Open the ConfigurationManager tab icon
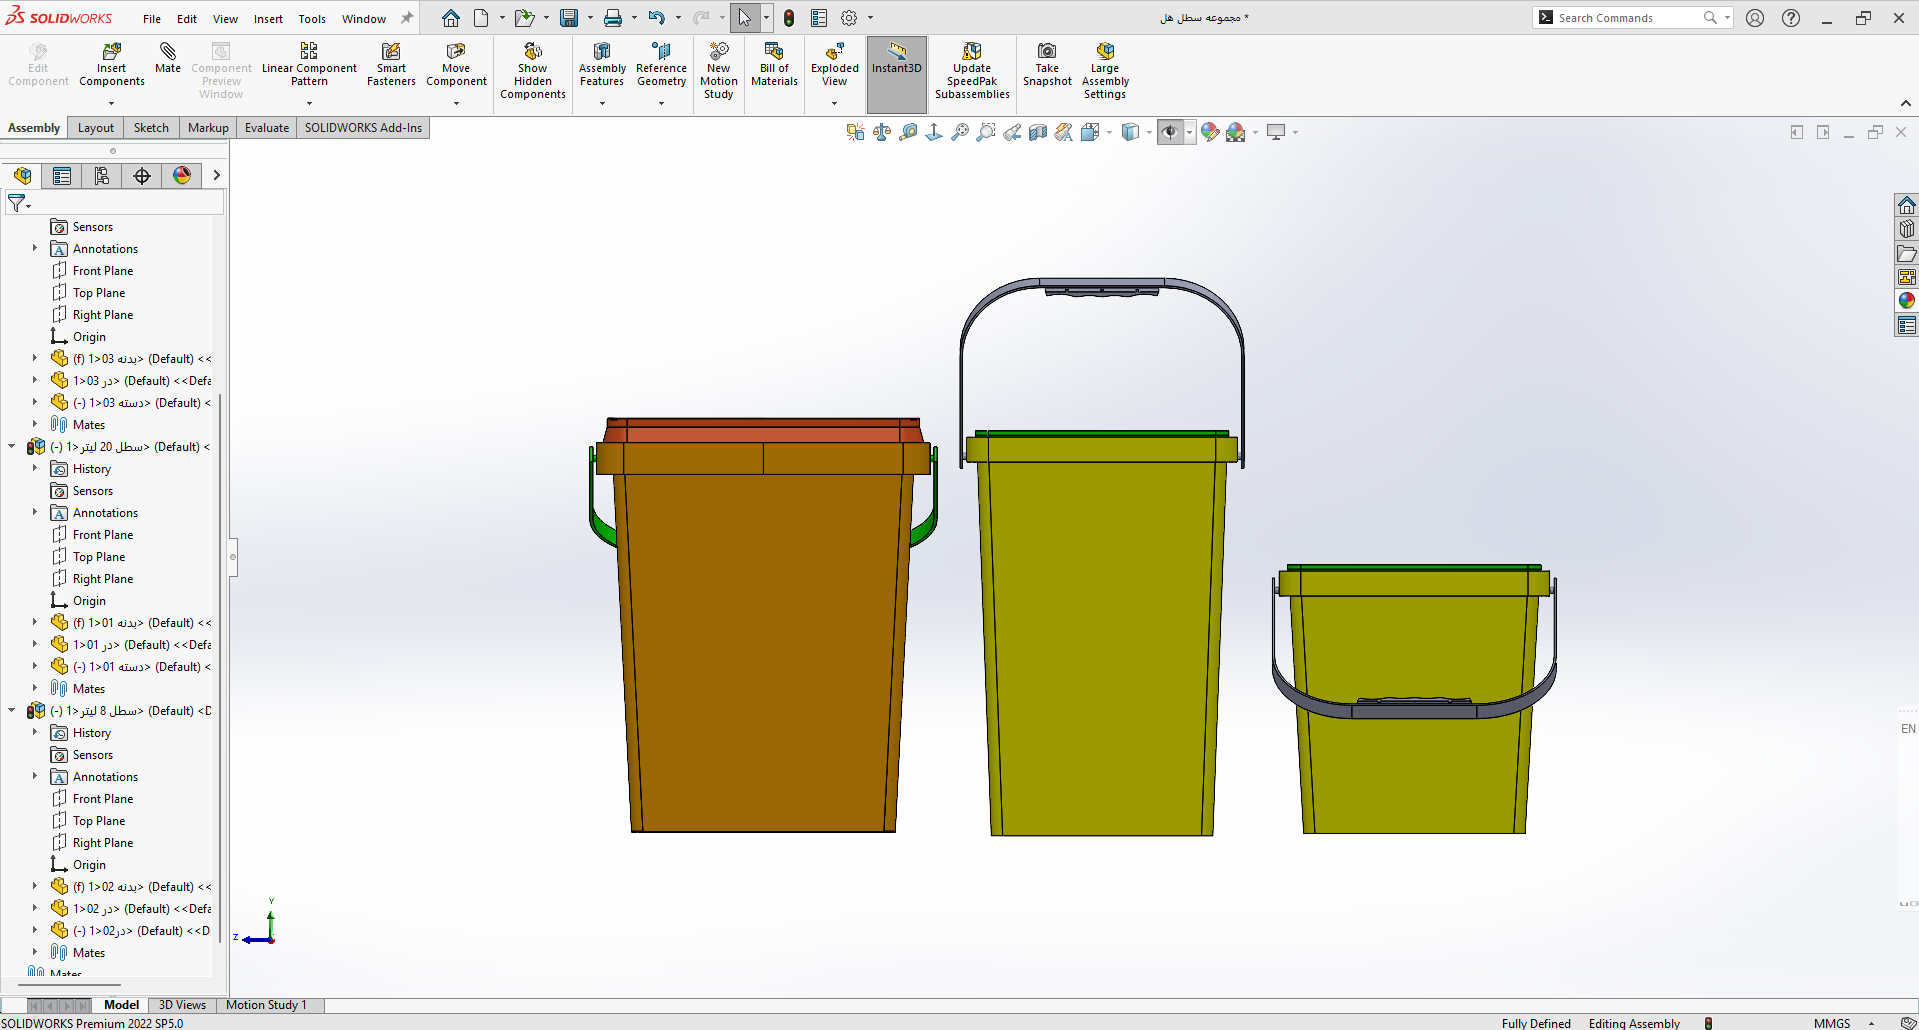This screenshot has height=1030, width=1919. coord(102,176)
